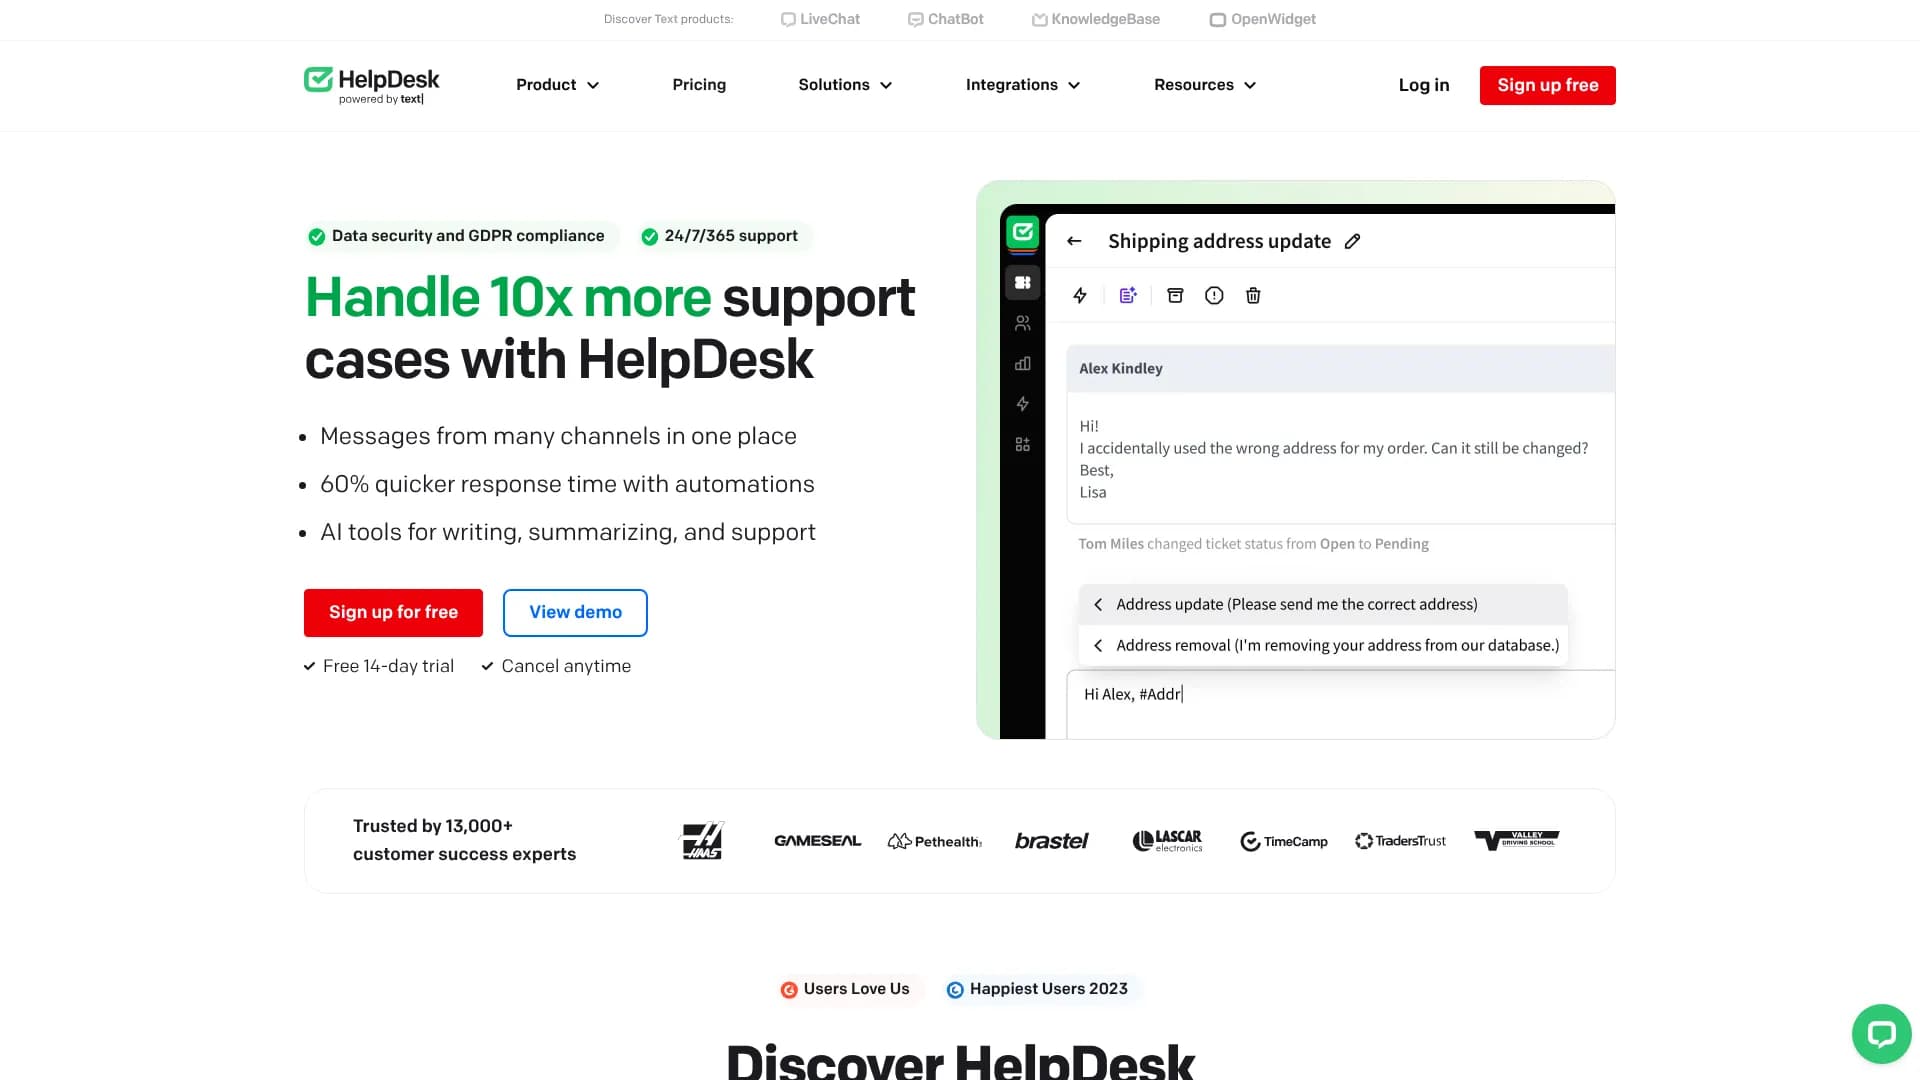Viewport: 1920px width, 1080px height.
Task: Click the exclamation spam icon in ticket toolbar
Action: pyautogui.click(x=1214, y=295)
